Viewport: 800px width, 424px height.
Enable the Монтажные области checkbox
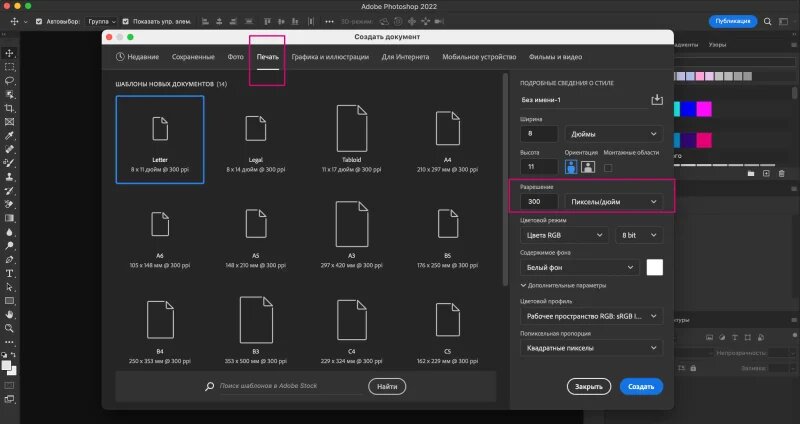[x=608, y=167]
